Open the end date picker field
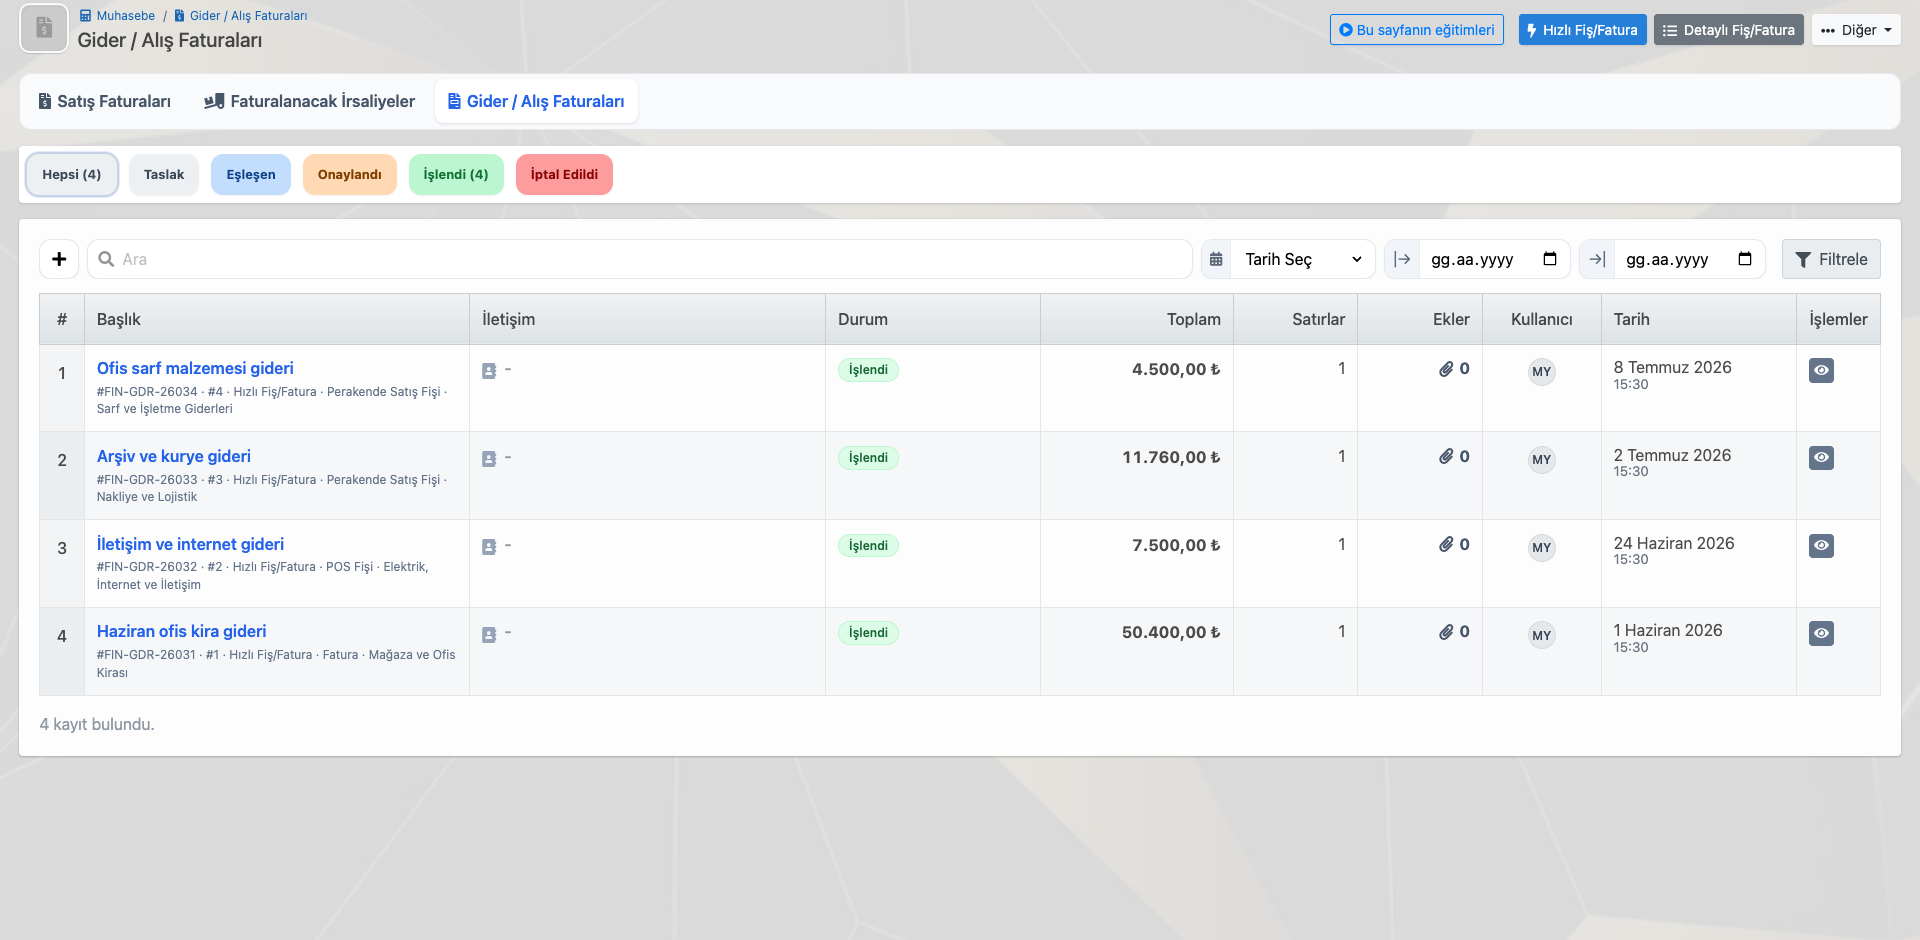 click(1688, 259)
